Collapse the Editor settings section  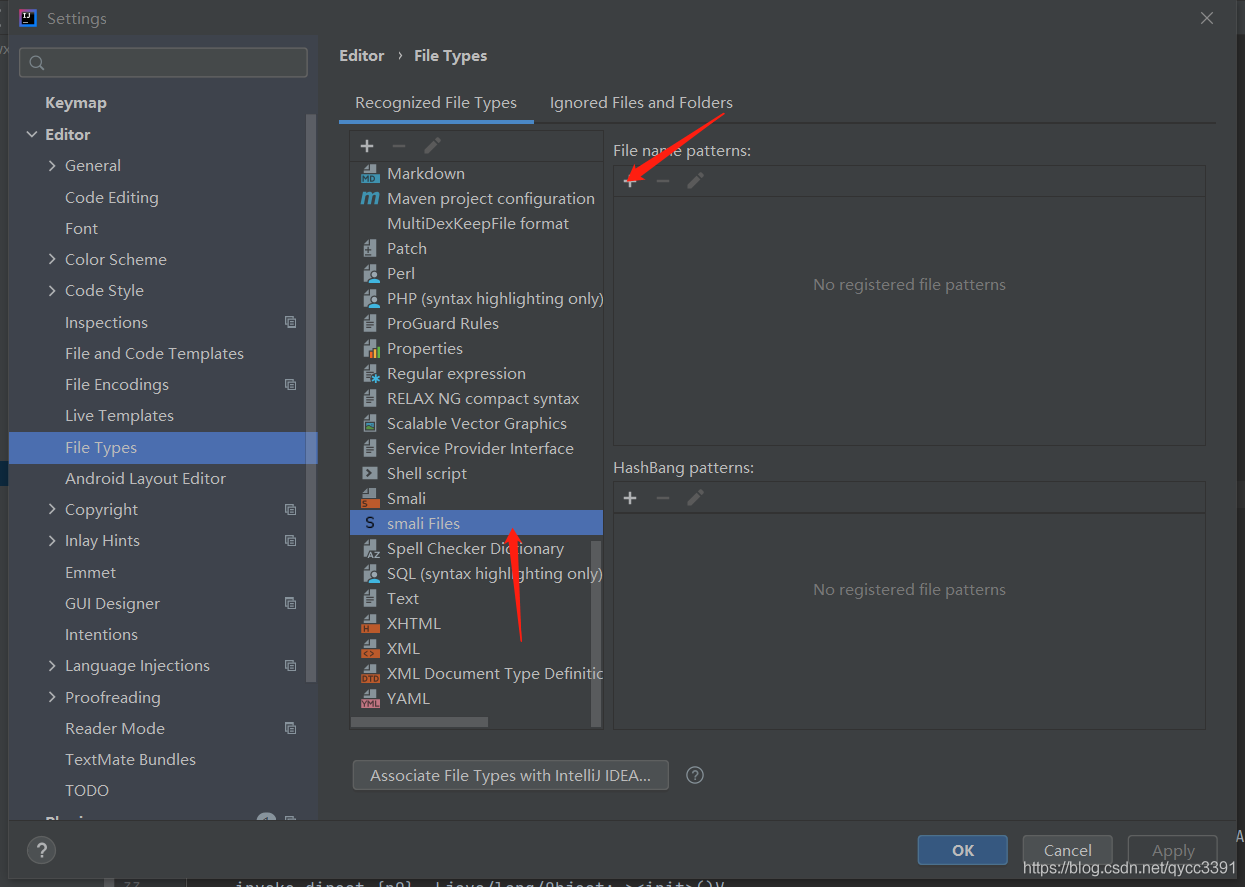[32, 134]
